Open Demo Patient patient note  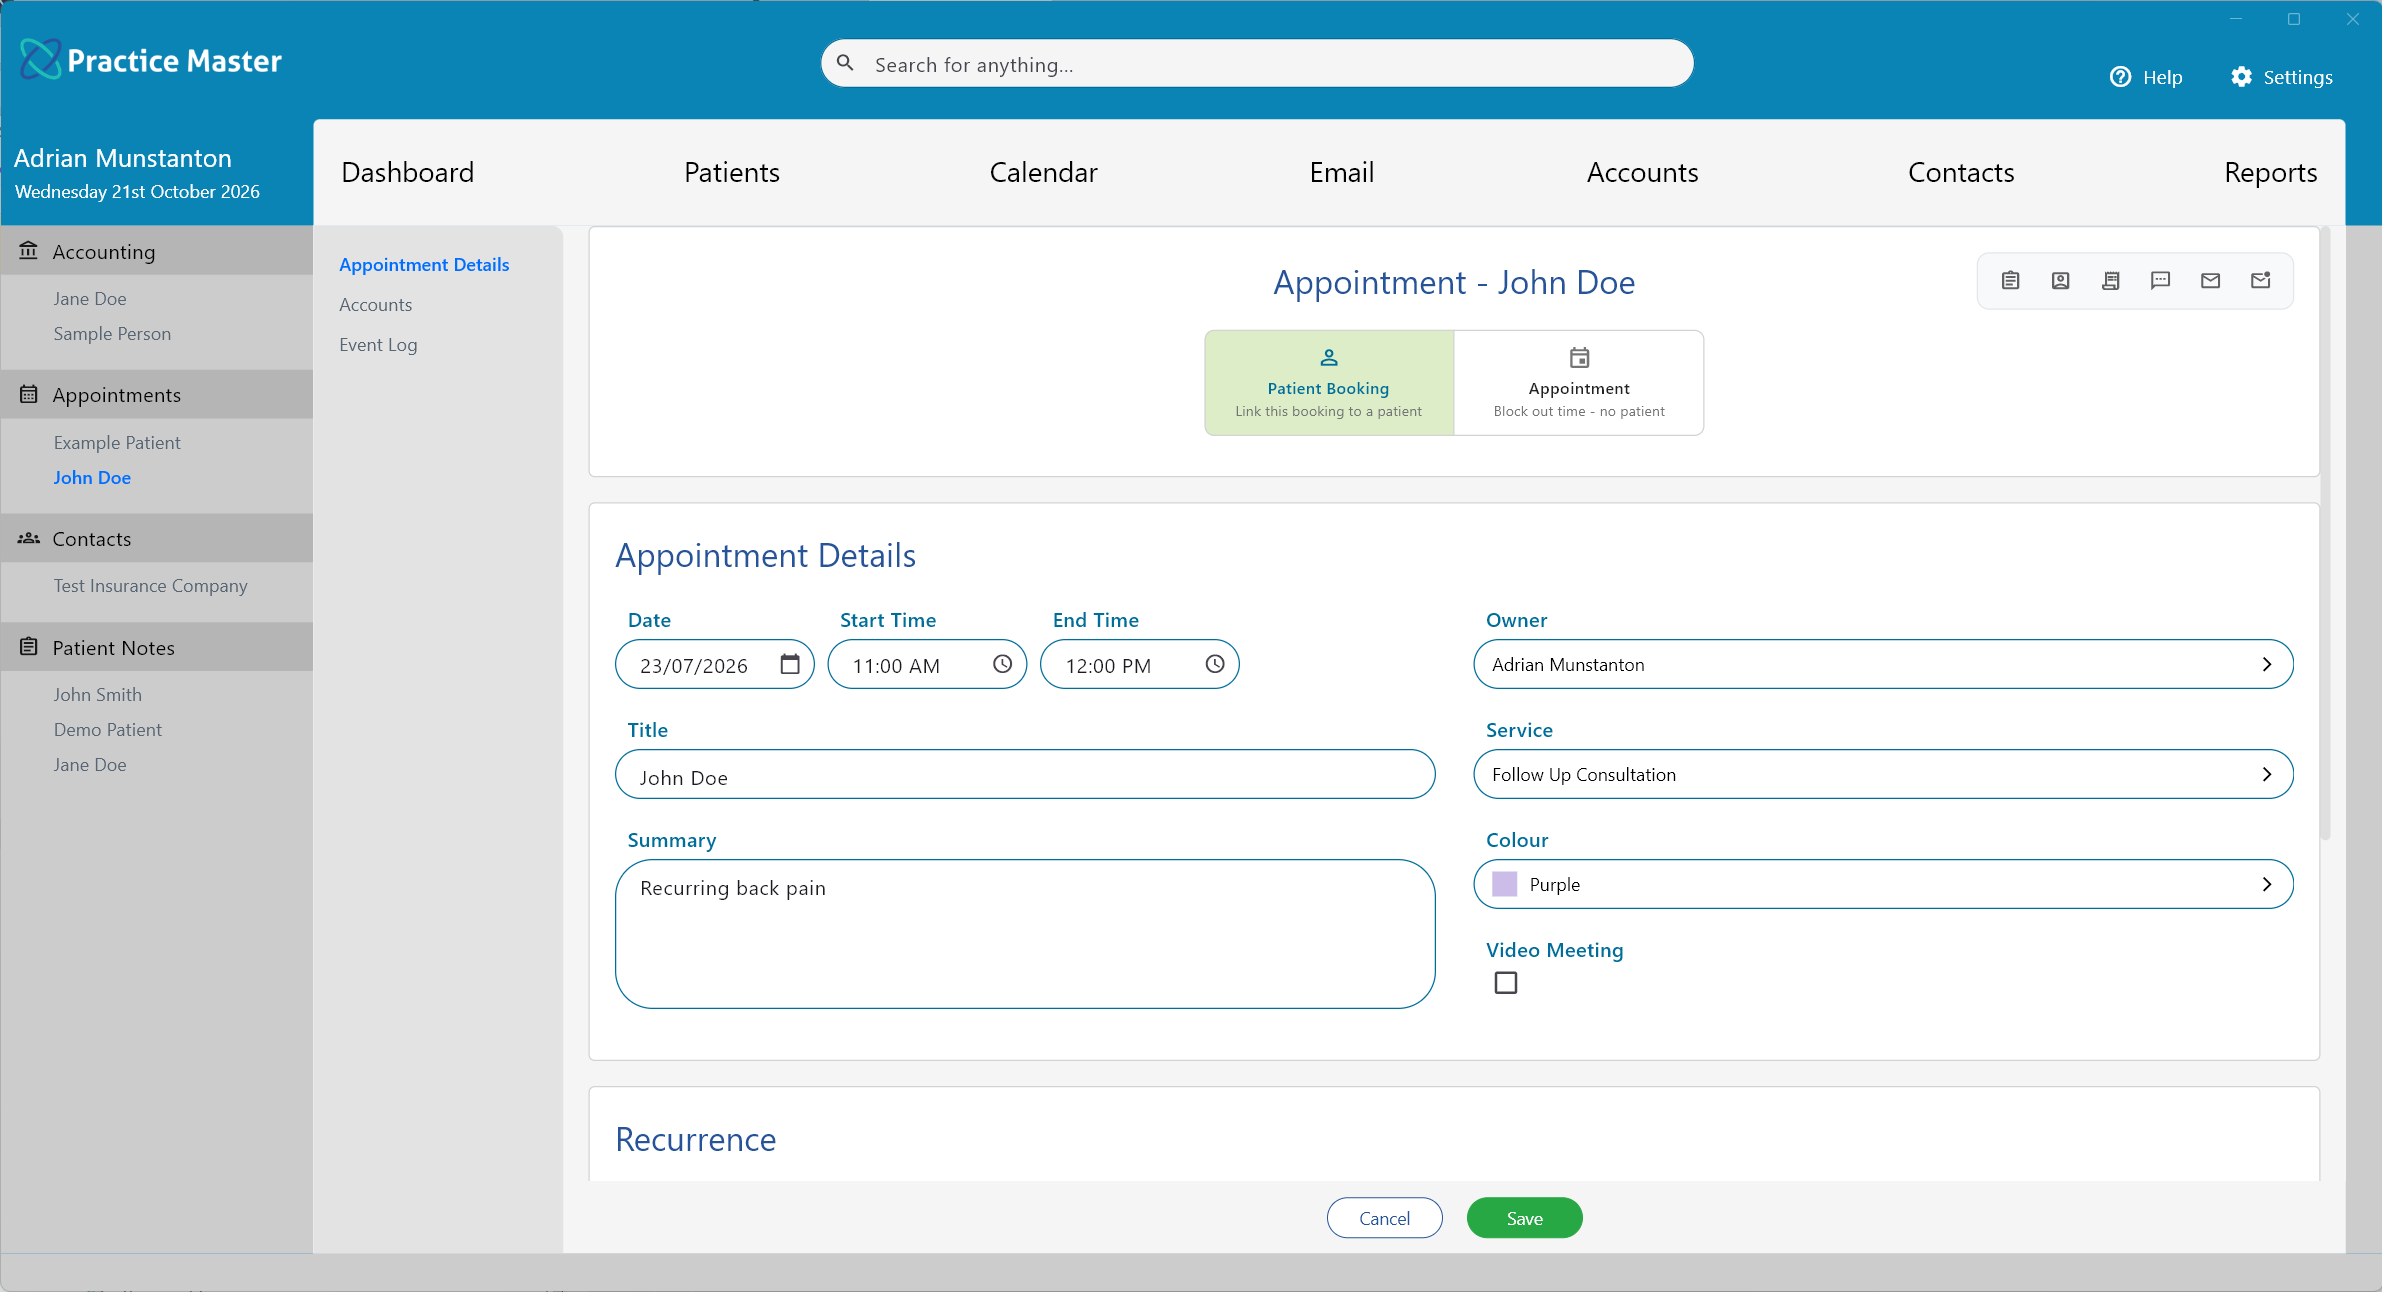click(107, 729)
